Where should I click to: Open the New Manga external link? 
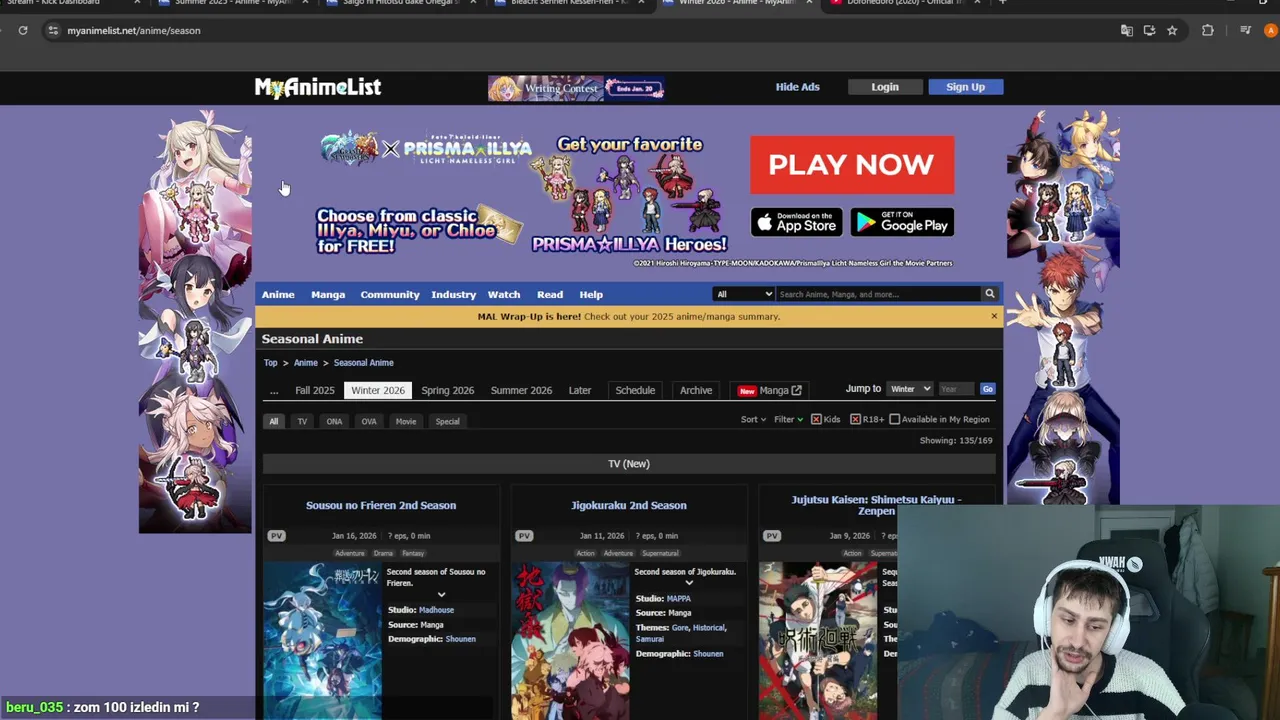(x=770, y=390)
